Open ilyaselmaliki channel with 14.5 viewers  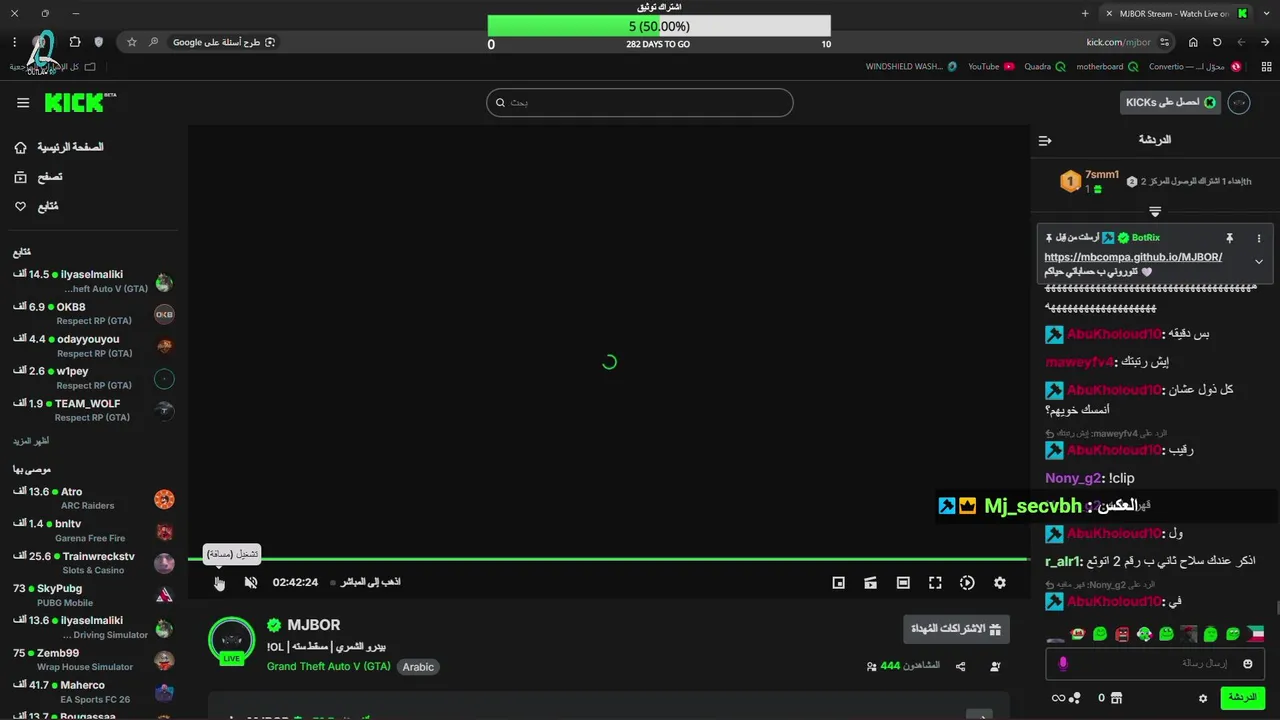tap(93, 281)
